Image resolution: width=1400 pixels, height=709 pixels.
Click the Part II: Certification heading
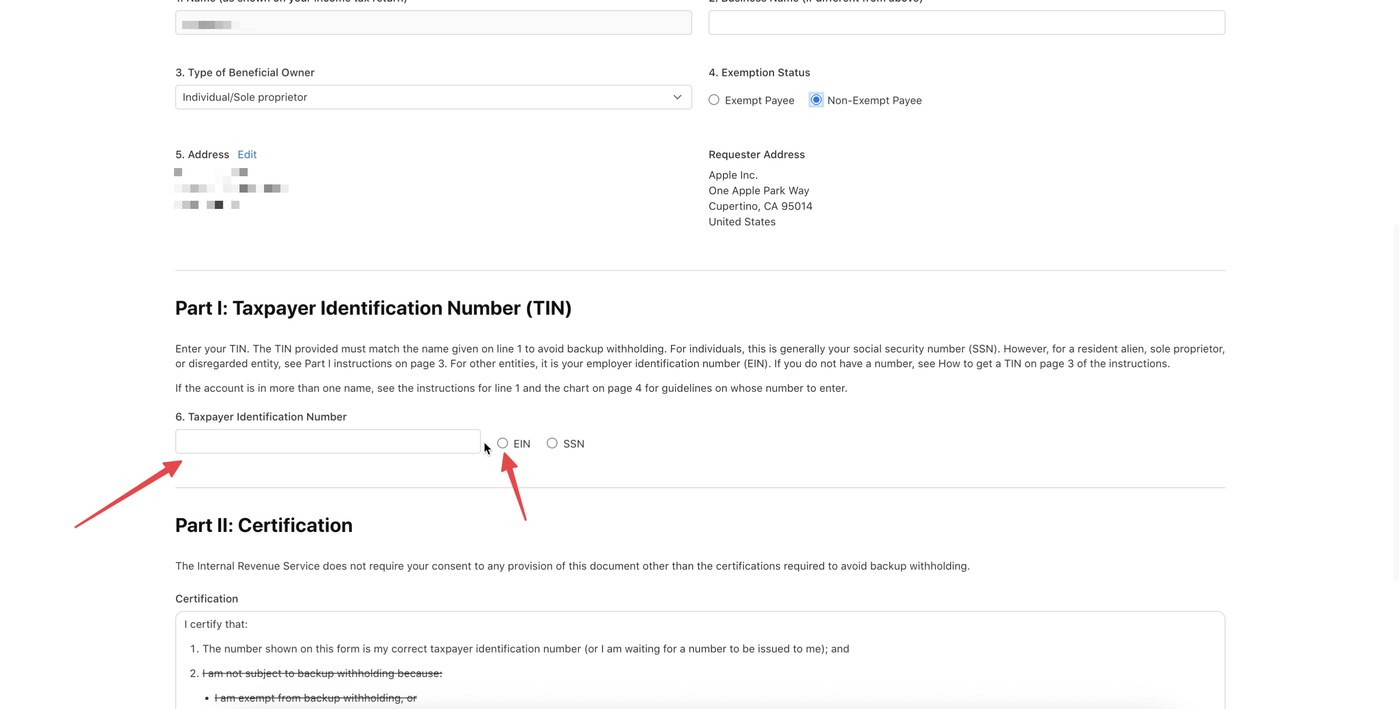pyautogui.click(x=264, y=525)
